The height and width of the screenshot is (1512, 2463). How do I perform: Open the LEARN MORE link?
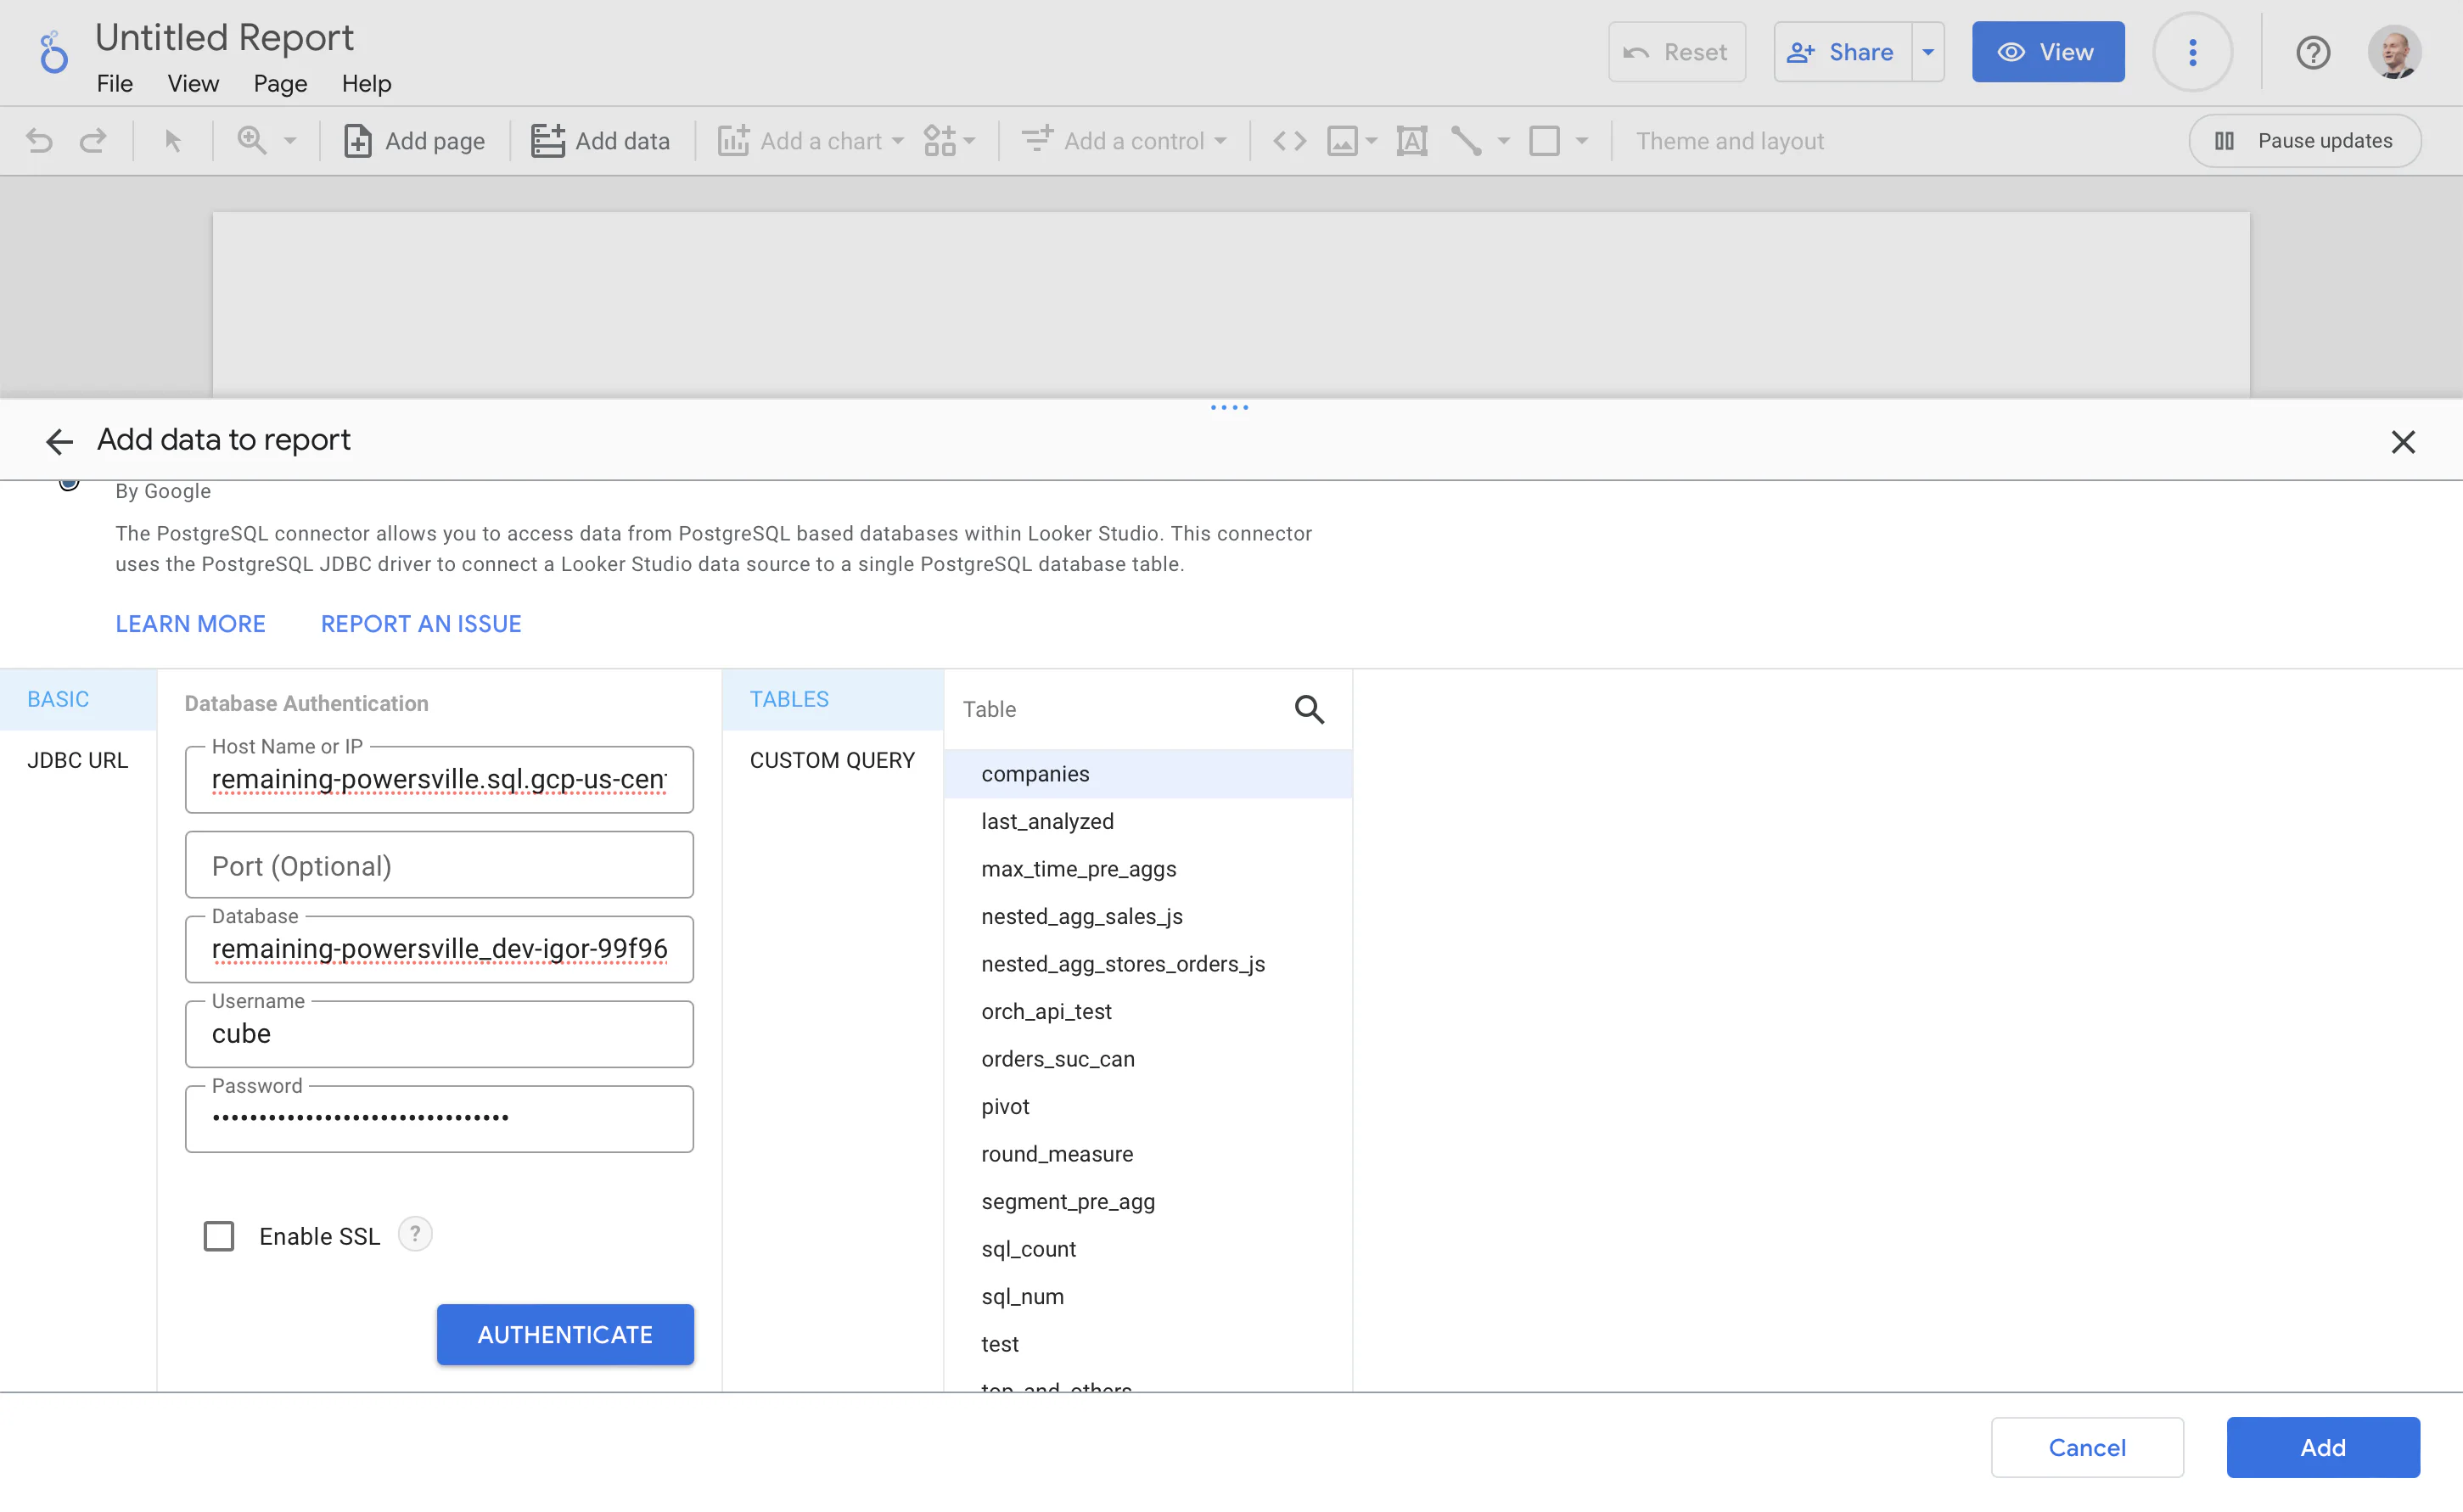point(190,623)
